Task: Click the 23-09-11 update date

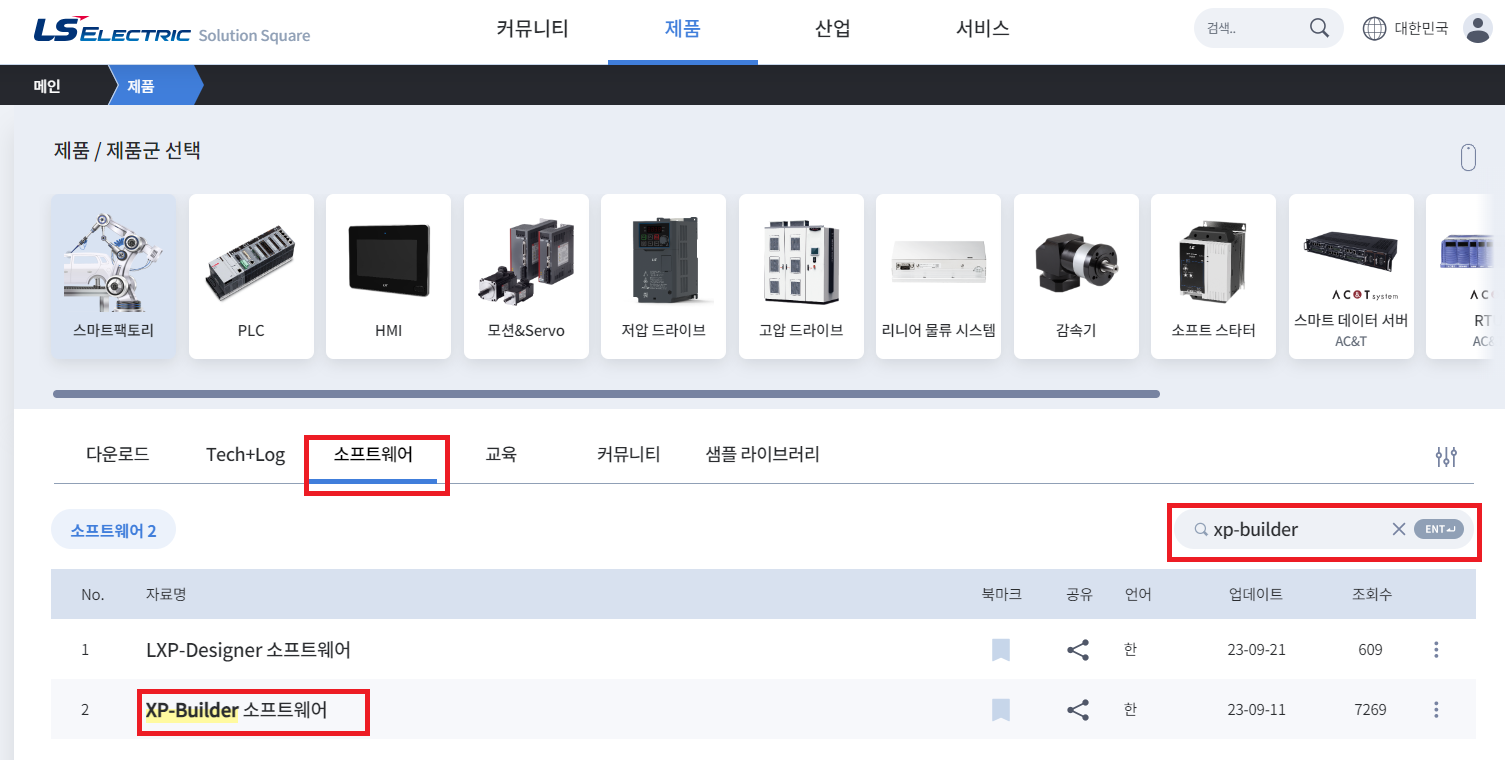Action: 1256,710
